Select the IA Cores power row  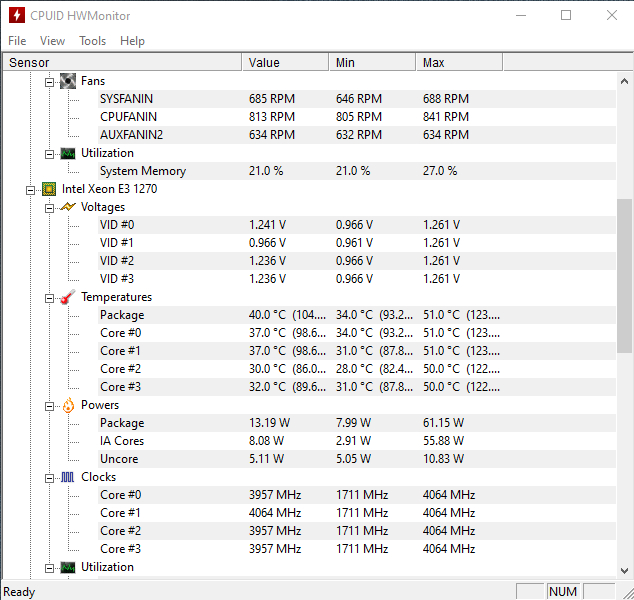[x=357, y=441]
